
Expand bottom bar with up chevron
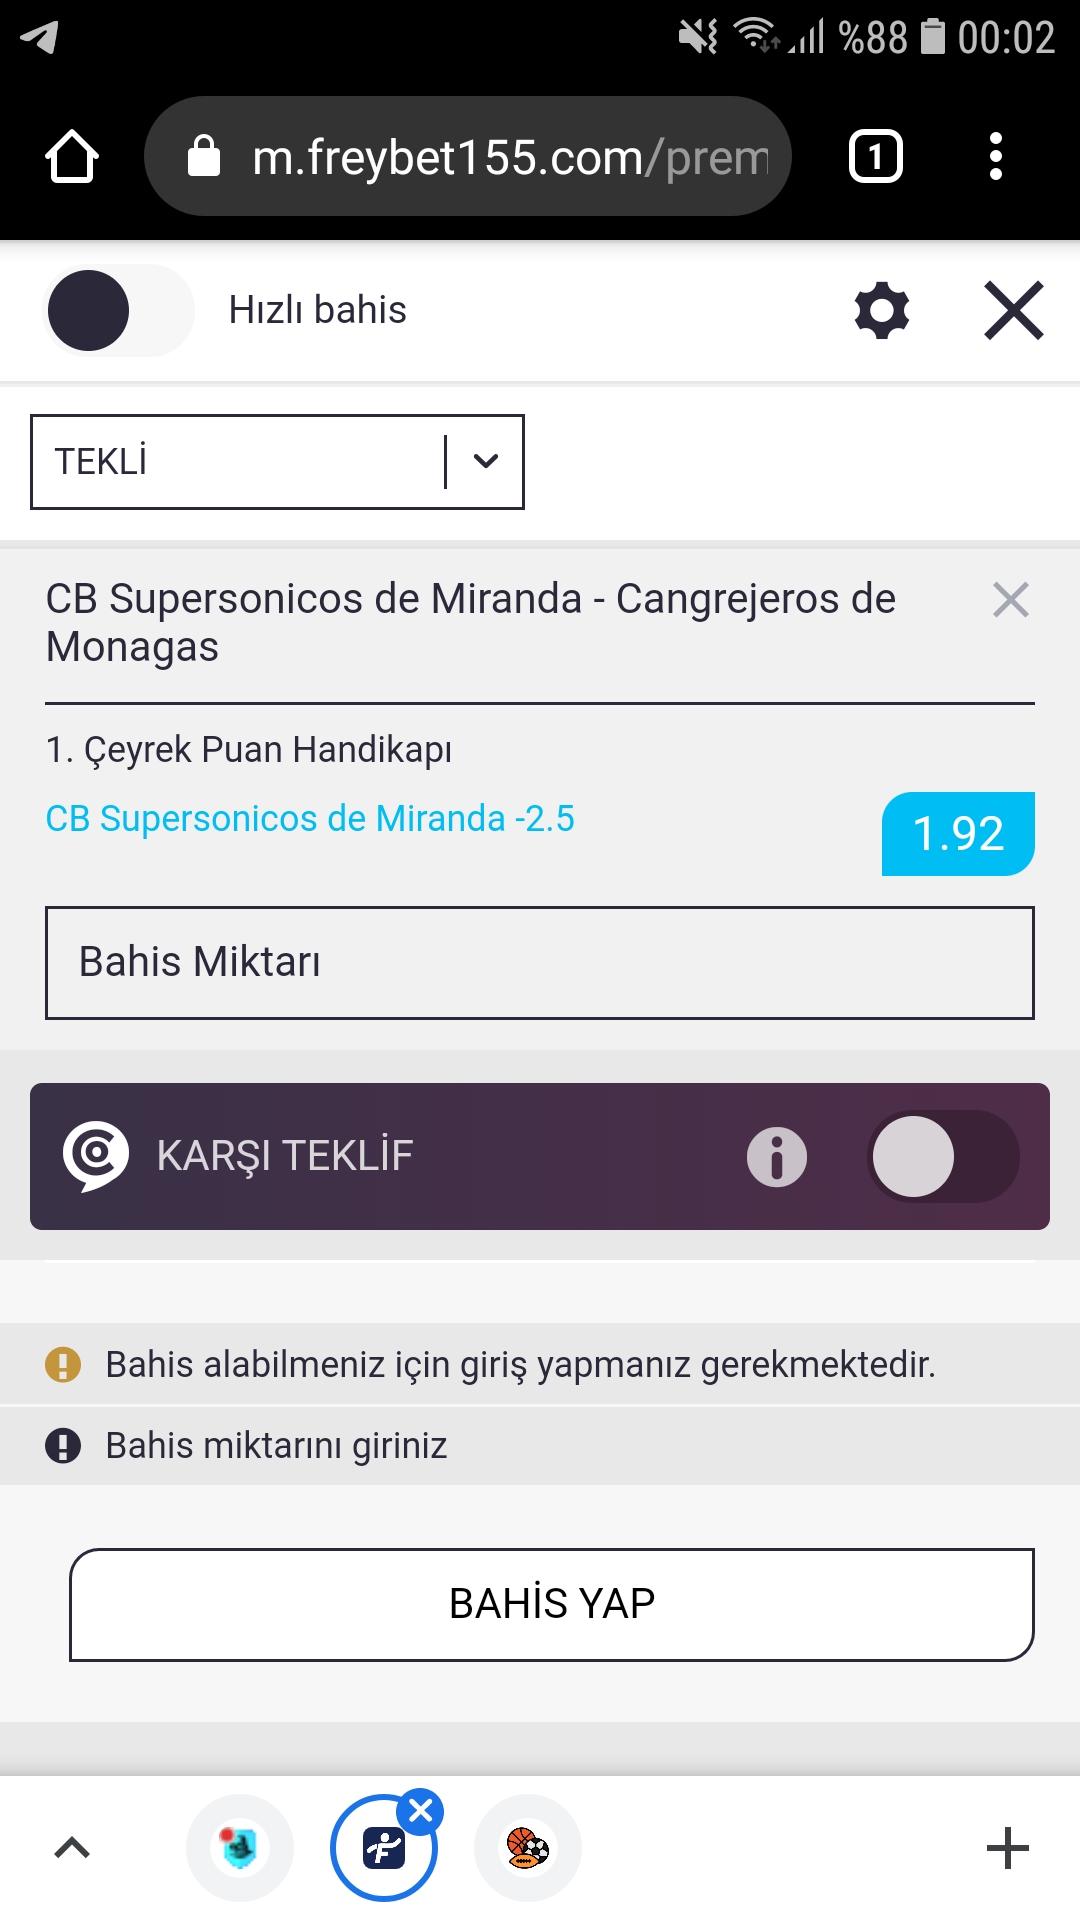tap(72, 1848)
